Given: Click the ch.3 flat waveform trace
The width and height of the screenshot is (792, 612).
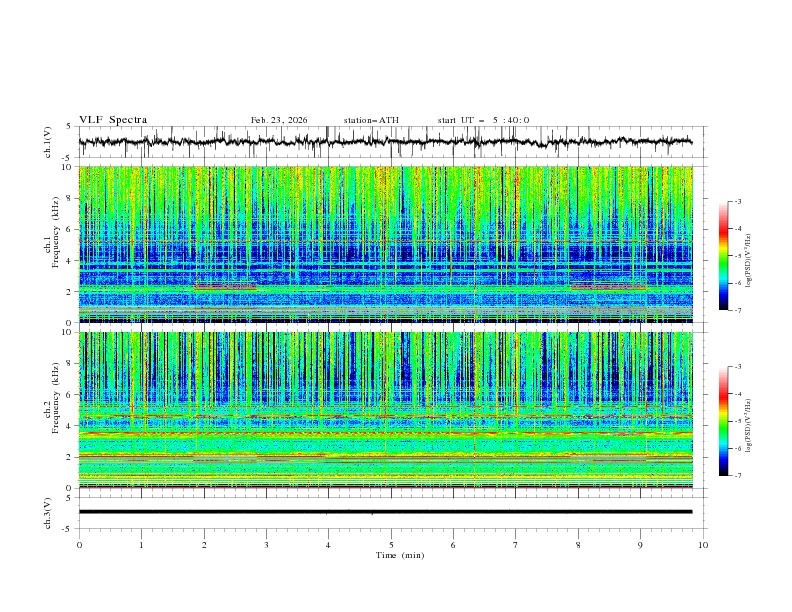Looking at the screenshot, I should tap(390, 512).
